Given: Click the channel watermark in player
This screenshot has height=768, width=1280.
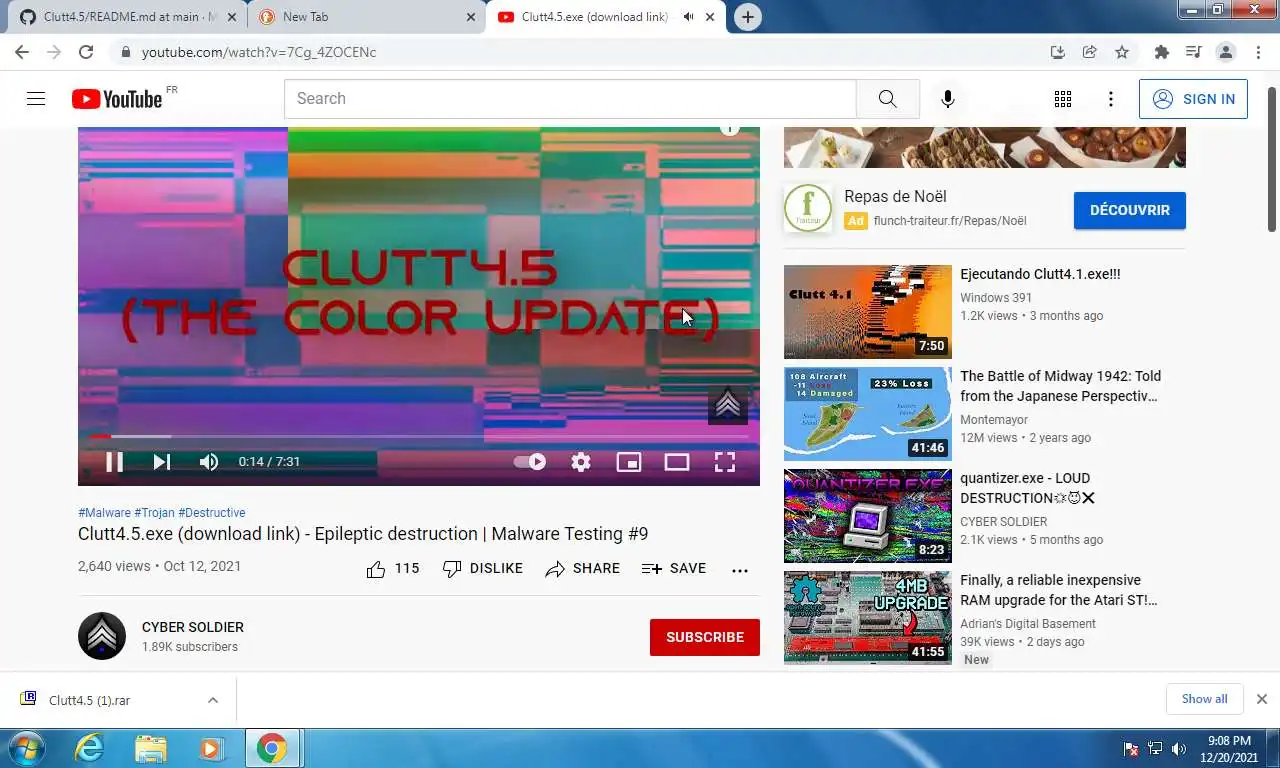Looking at the screenshot, I should pos(728,404).
